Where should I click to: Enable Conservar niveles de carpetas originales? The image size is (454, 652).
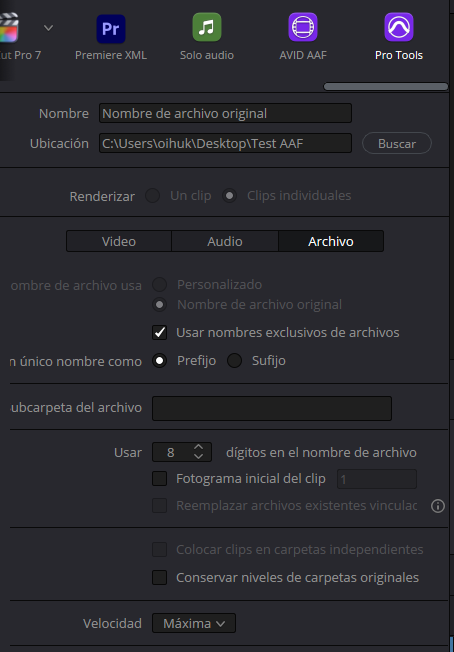(x=159, y=578)
